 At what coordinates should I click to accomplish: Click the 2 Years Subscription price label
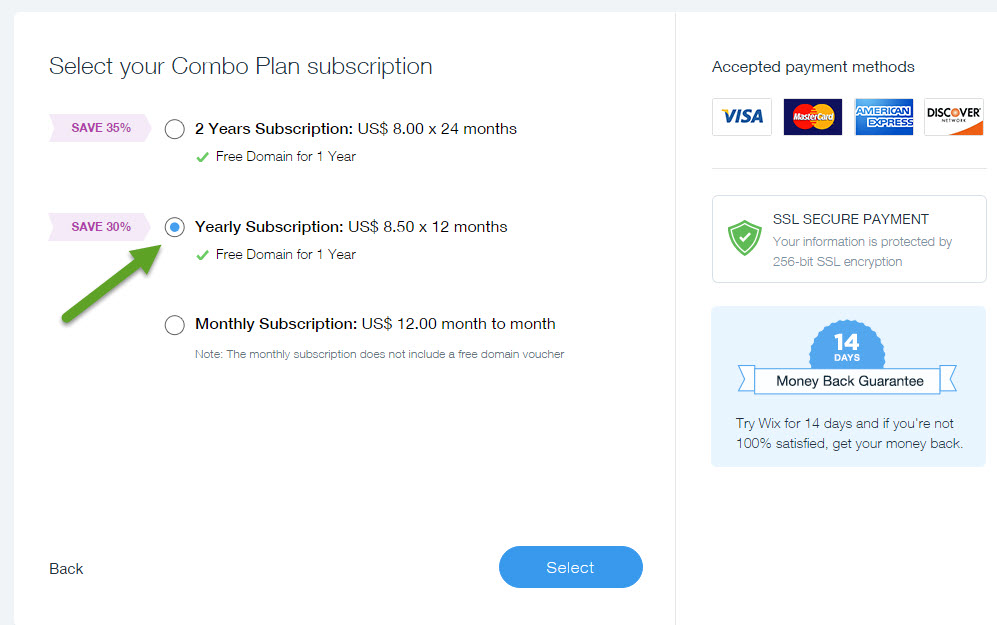tap(355, 129)
